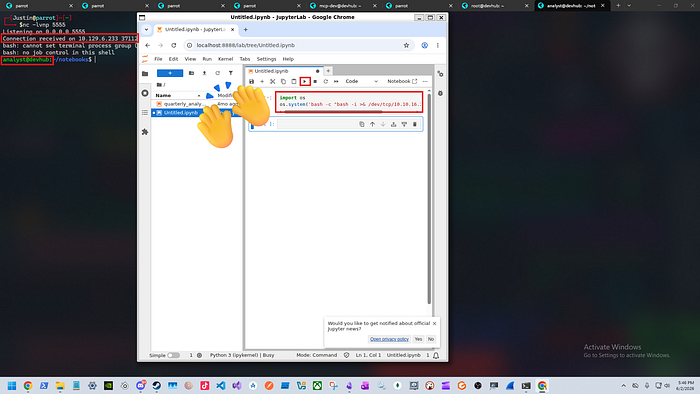Image resolution: width=700 pixels, height=394 pixels.
Task: Open the Chrome three-dot menu
Action: [x=438, y=45]
